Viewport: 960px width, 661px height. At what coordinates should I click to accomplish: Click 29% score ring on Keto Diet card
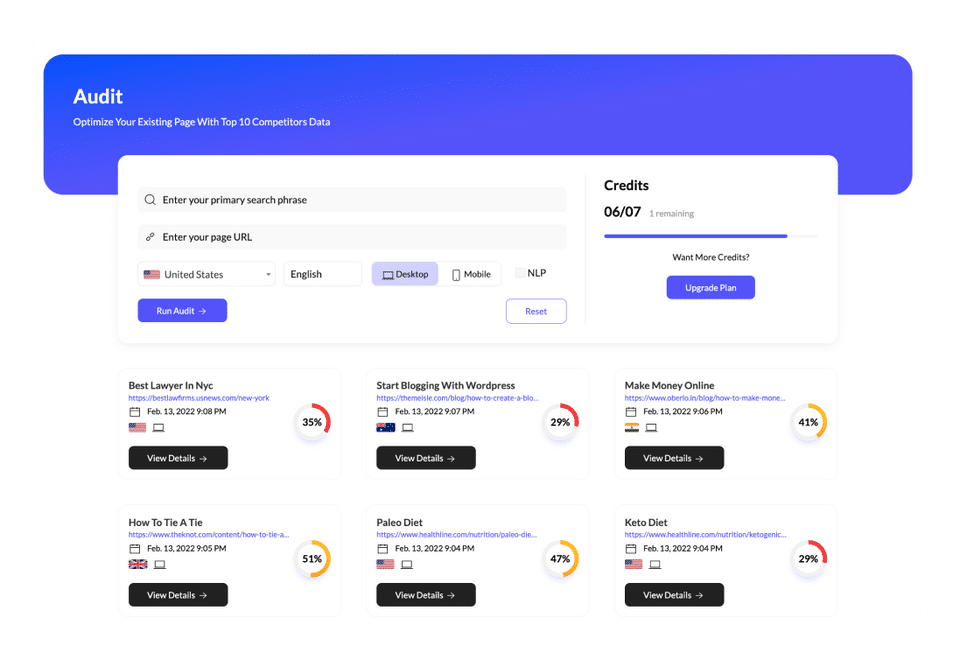click(x=808, y=559)
